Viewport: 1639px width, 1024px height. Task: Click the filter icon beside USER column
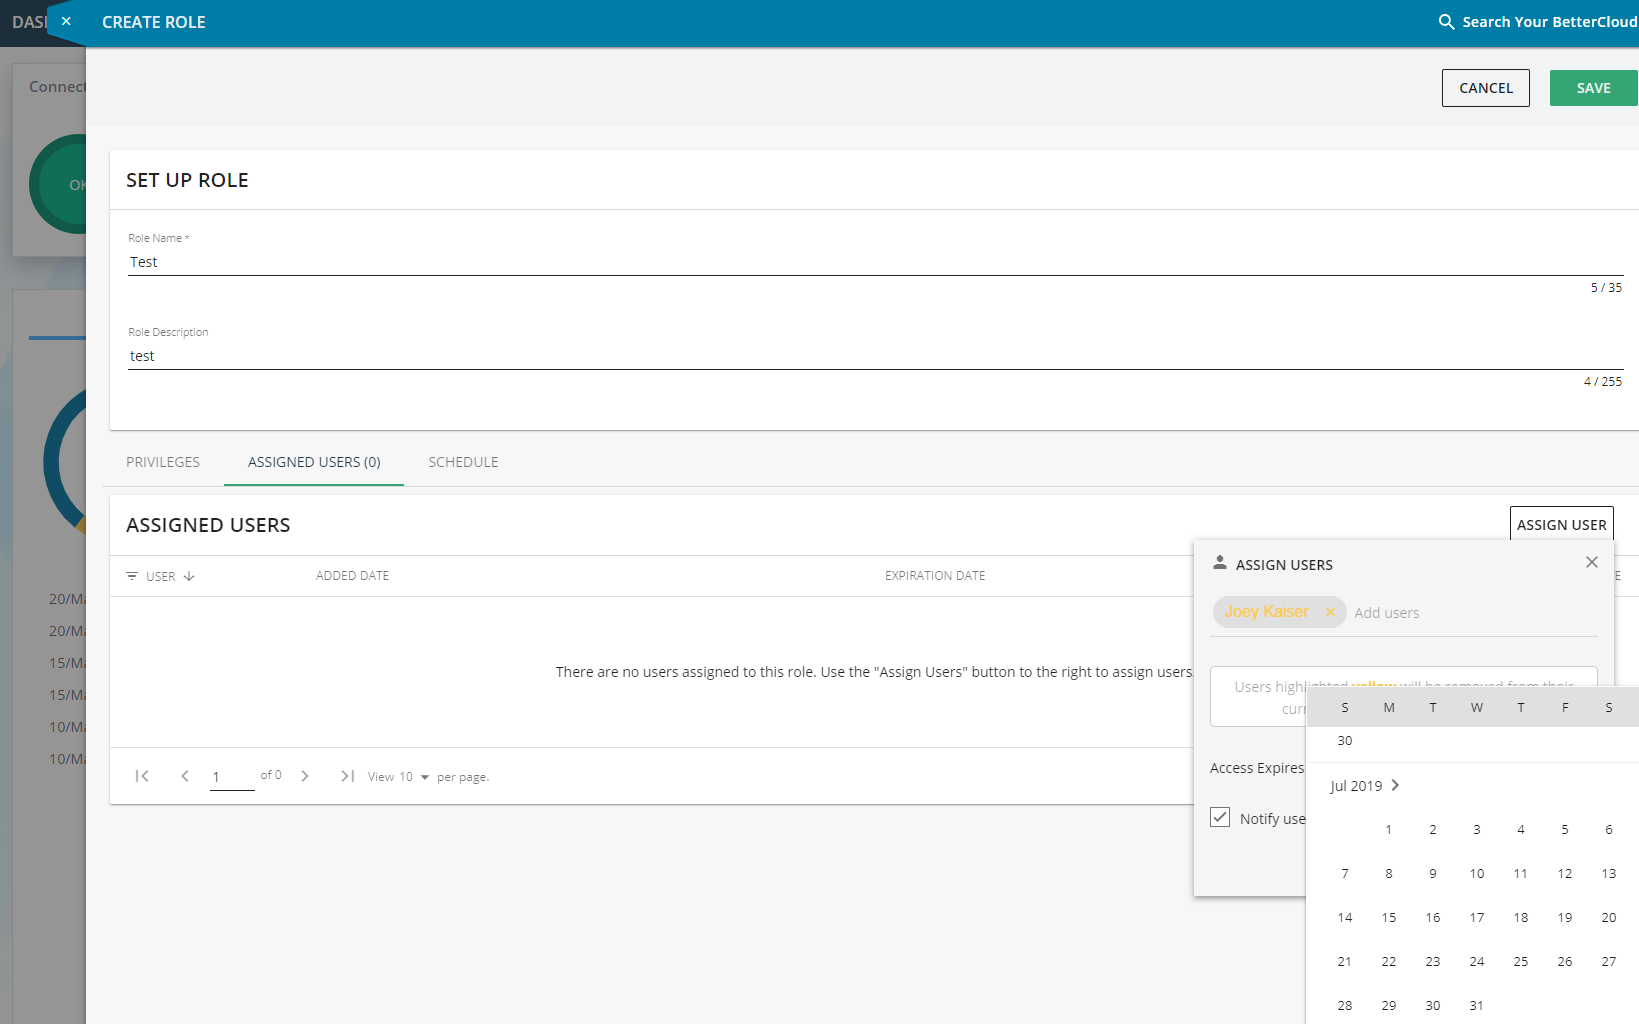pyautogui.click(x=132, y=576)
